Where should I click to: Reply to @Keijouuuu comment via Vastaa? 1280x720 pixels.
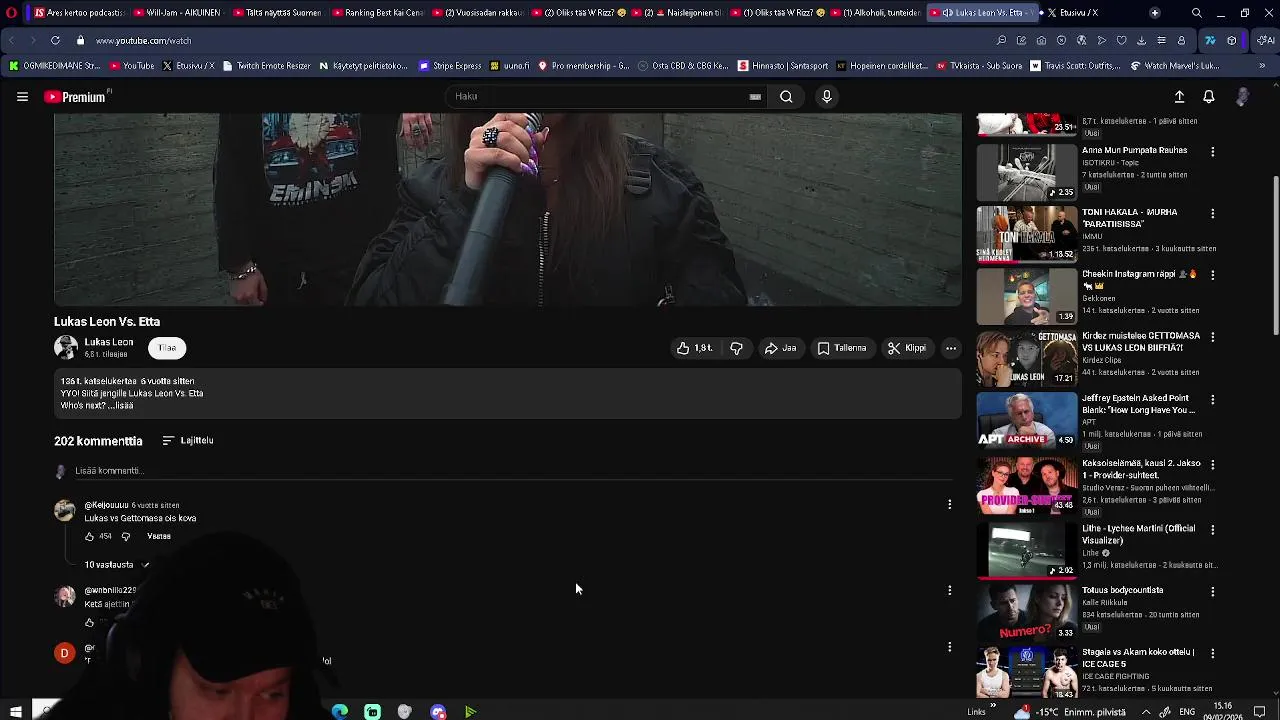tap(159, 536)
